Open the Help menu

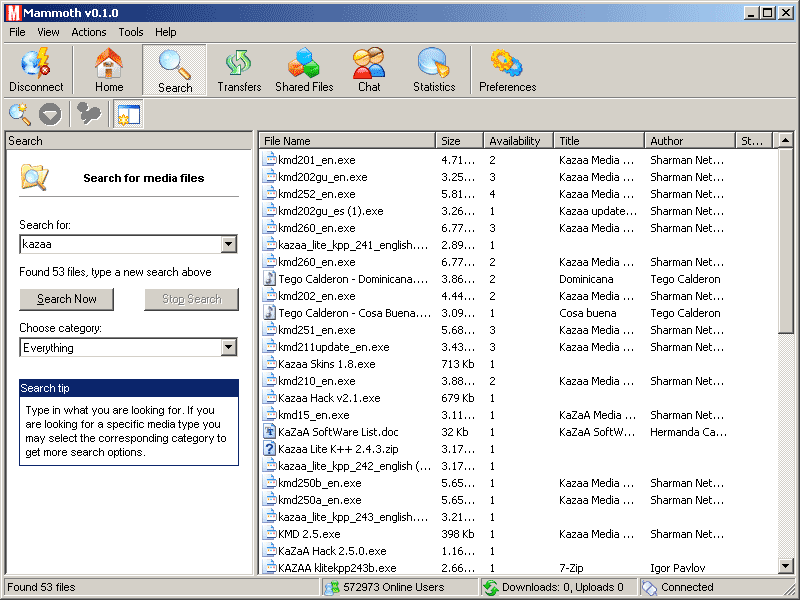(165, 32)
